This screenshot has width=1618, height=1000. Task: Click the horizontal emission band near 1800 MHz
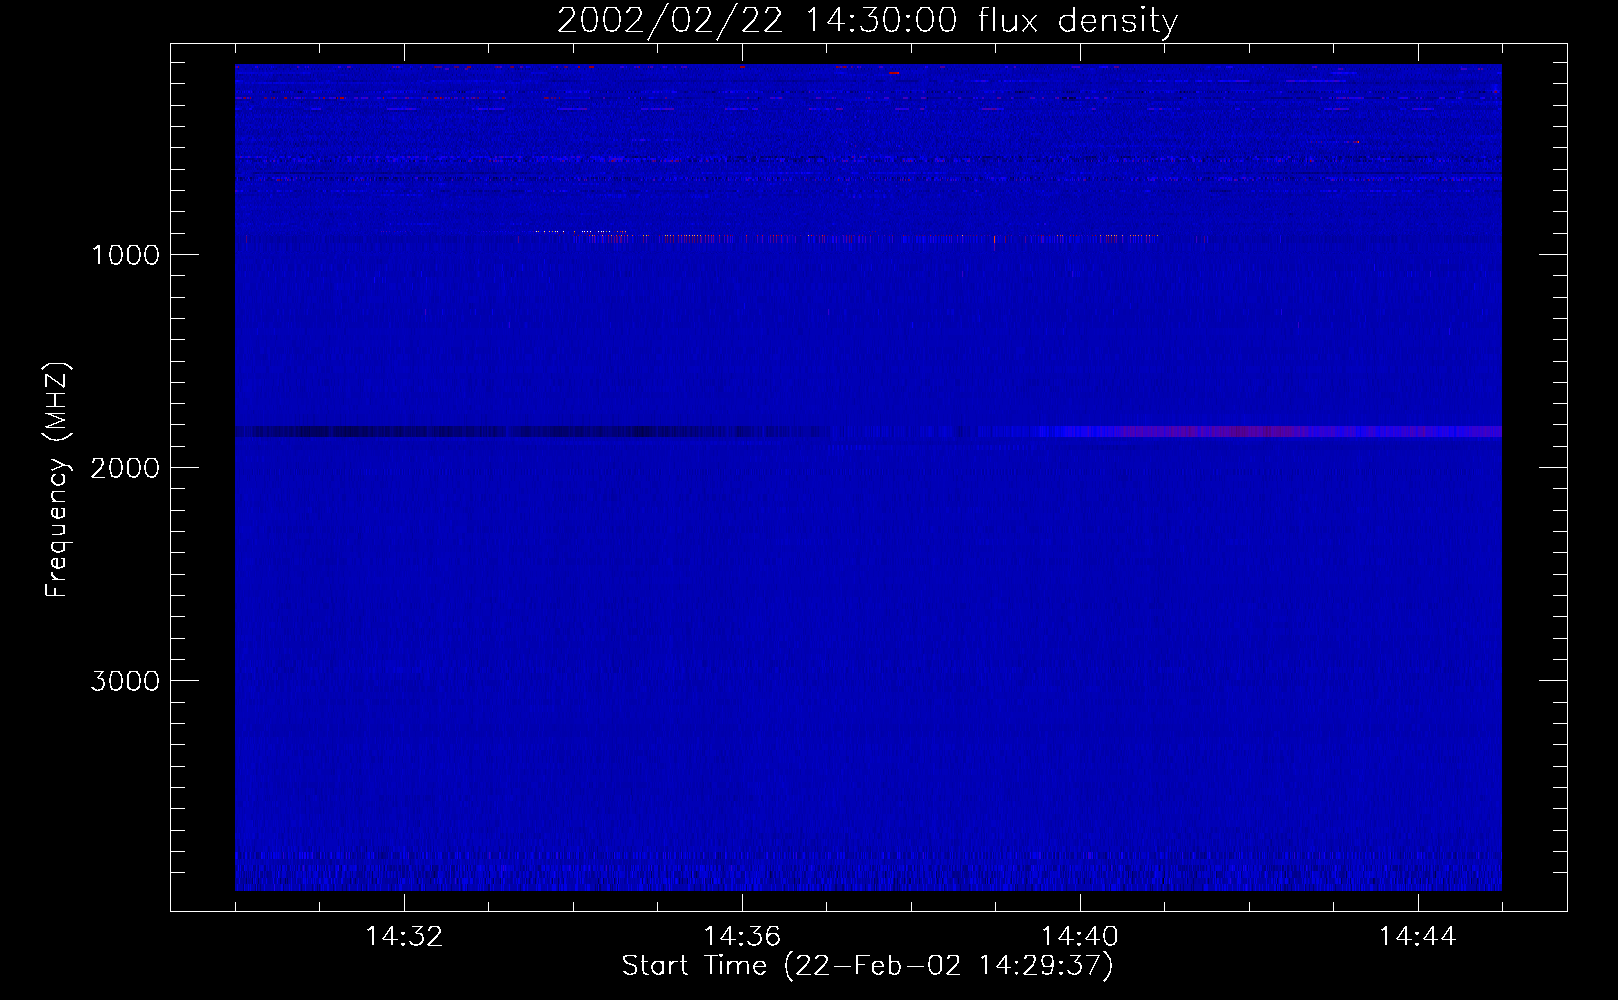868,432
